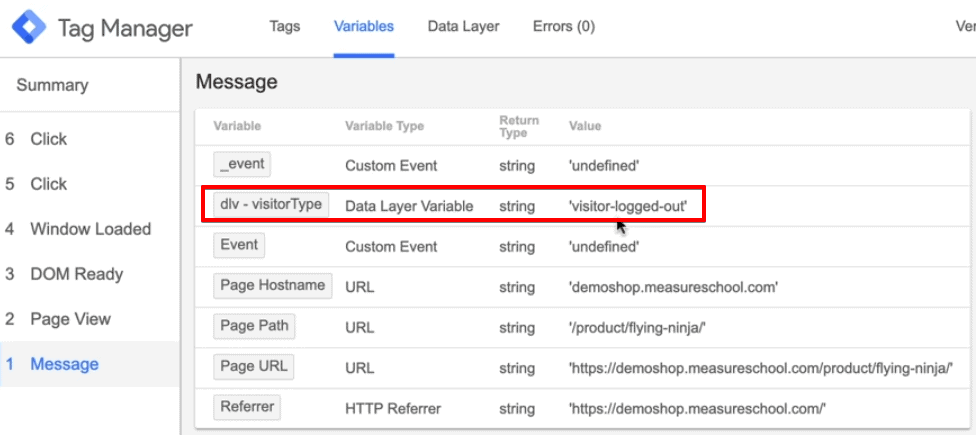976x435 pixels.
Task: Click the dlv - visitorType variable chip
Action: click(x=271, y=205)
